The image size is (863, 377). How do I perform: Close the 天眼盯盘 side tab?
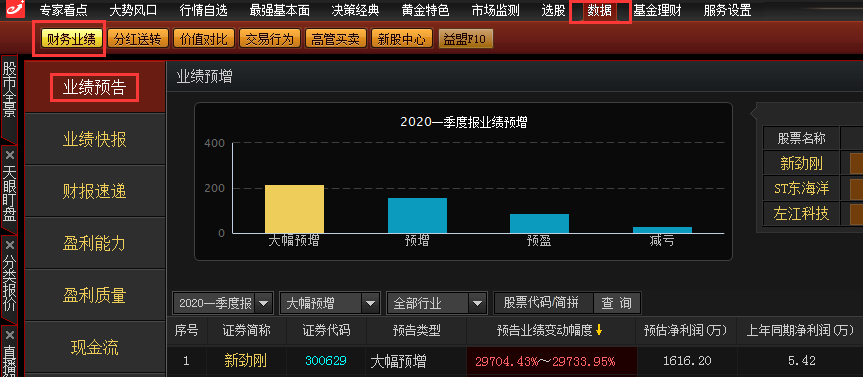(x=9, y=156)
